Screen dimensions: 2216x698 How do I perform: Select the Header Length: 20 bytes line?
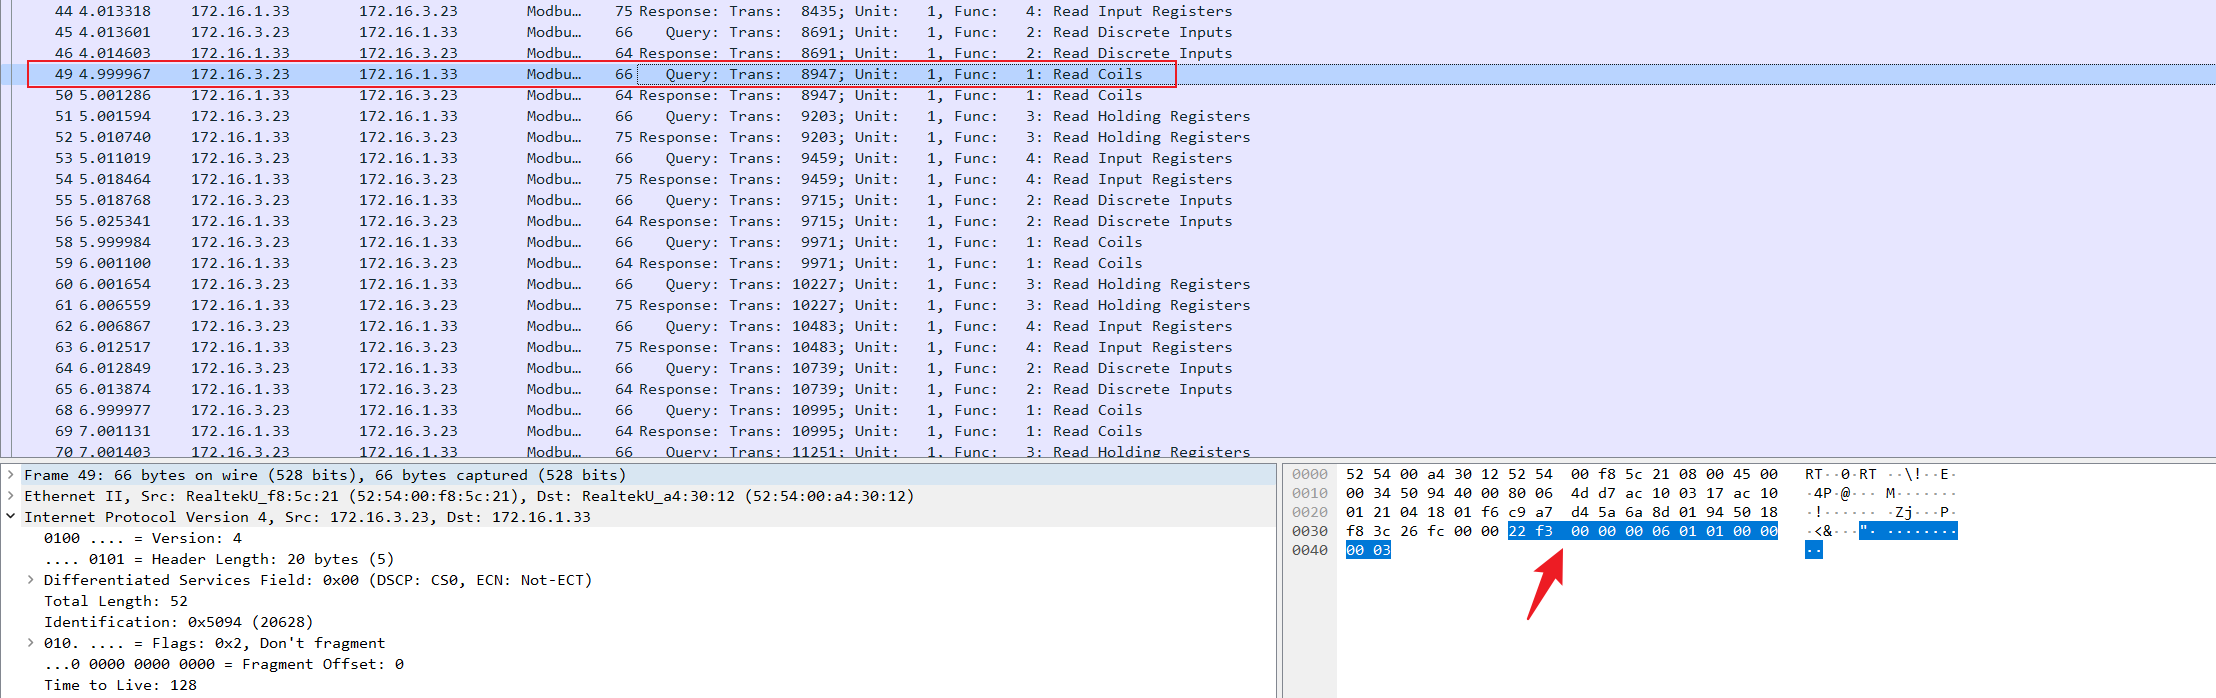pyautogui.click(x=218, y=559)
